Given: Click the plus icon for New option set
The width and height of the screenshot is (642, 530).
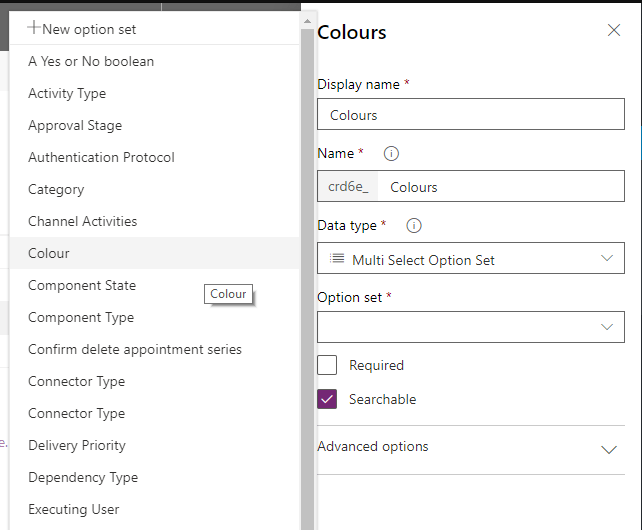Looking at the screenshot, I should pos(34,28).
